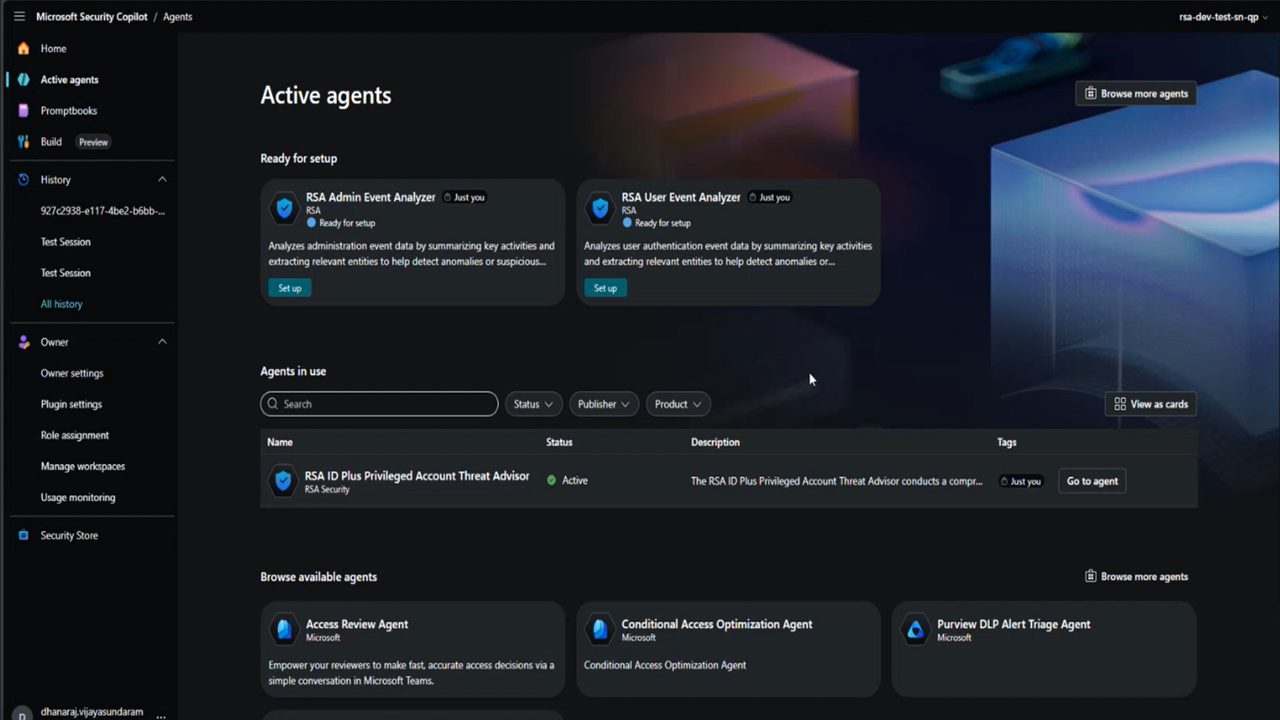Screen dimensions: 1280x720
Task: Click top Browse more agents button
Action: pyautogui.click(x=1136, y=94)
